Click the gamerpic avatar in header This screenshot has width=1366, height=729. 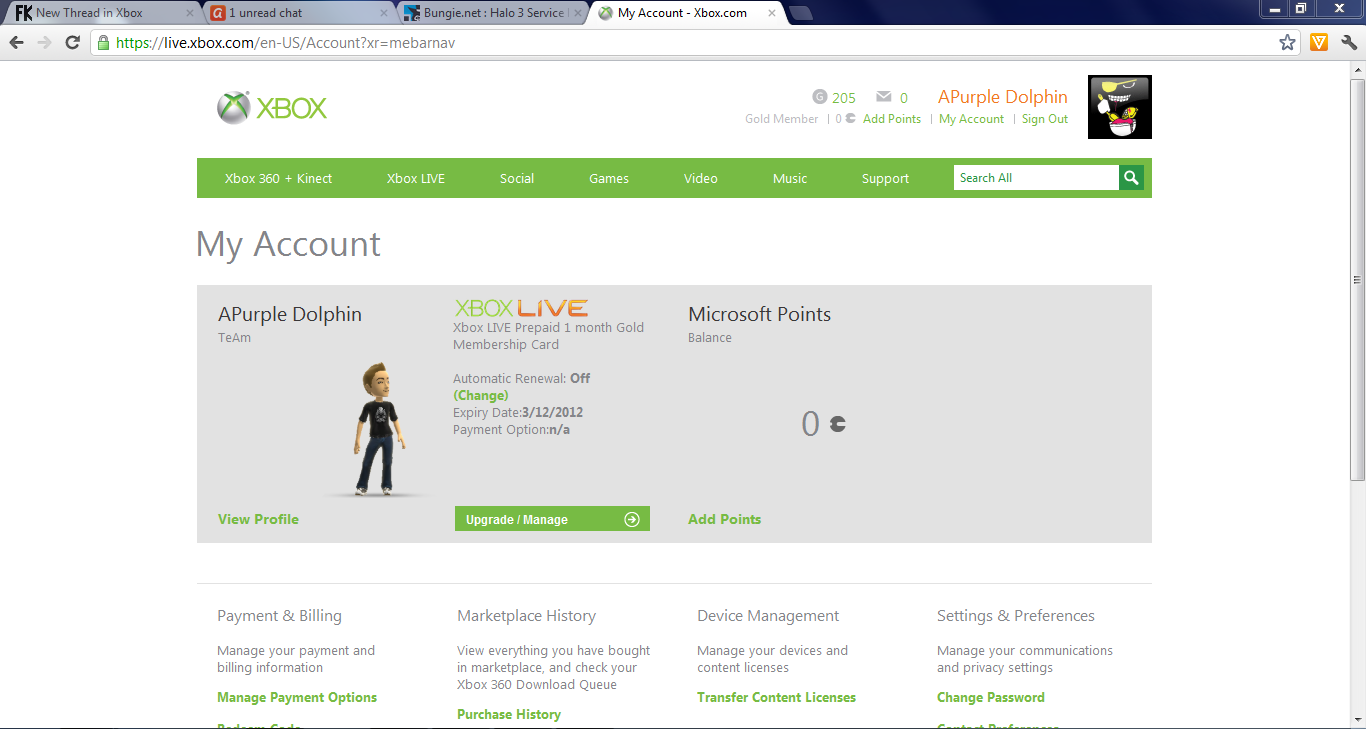point(1120,107)
